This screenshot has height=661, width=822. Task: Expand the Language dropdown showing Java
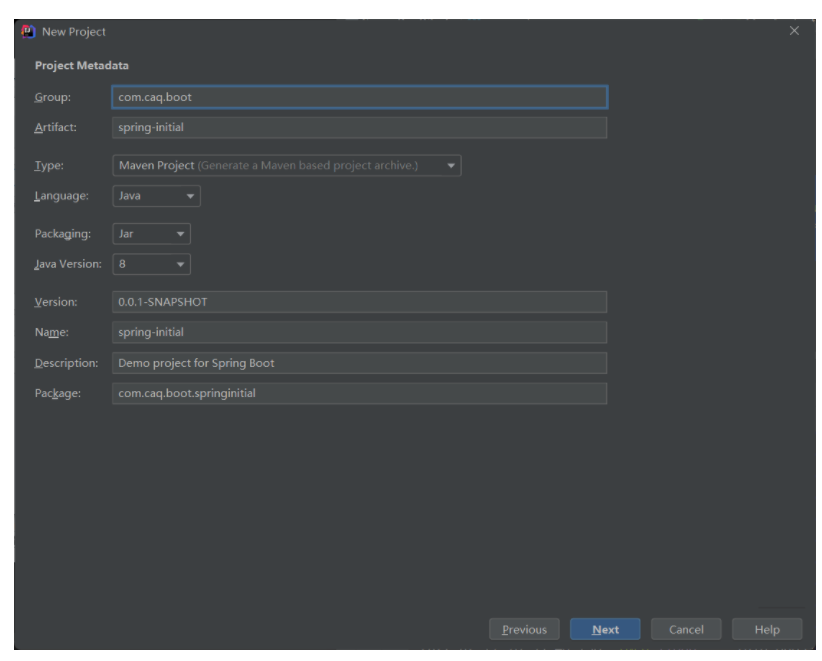[x=156, y=197]
